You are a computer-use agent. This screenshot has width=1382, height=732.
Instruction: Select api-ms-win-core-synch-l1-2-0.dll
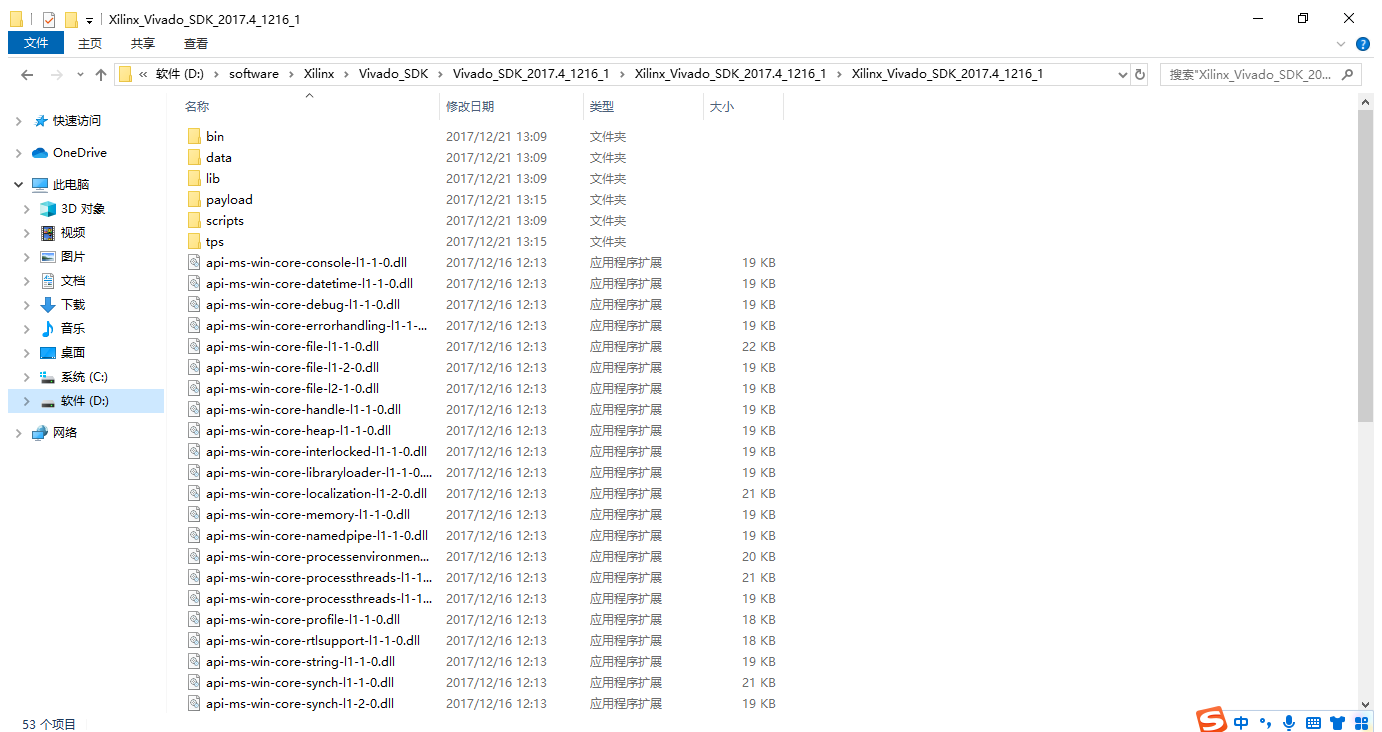(x=300, y=704)
